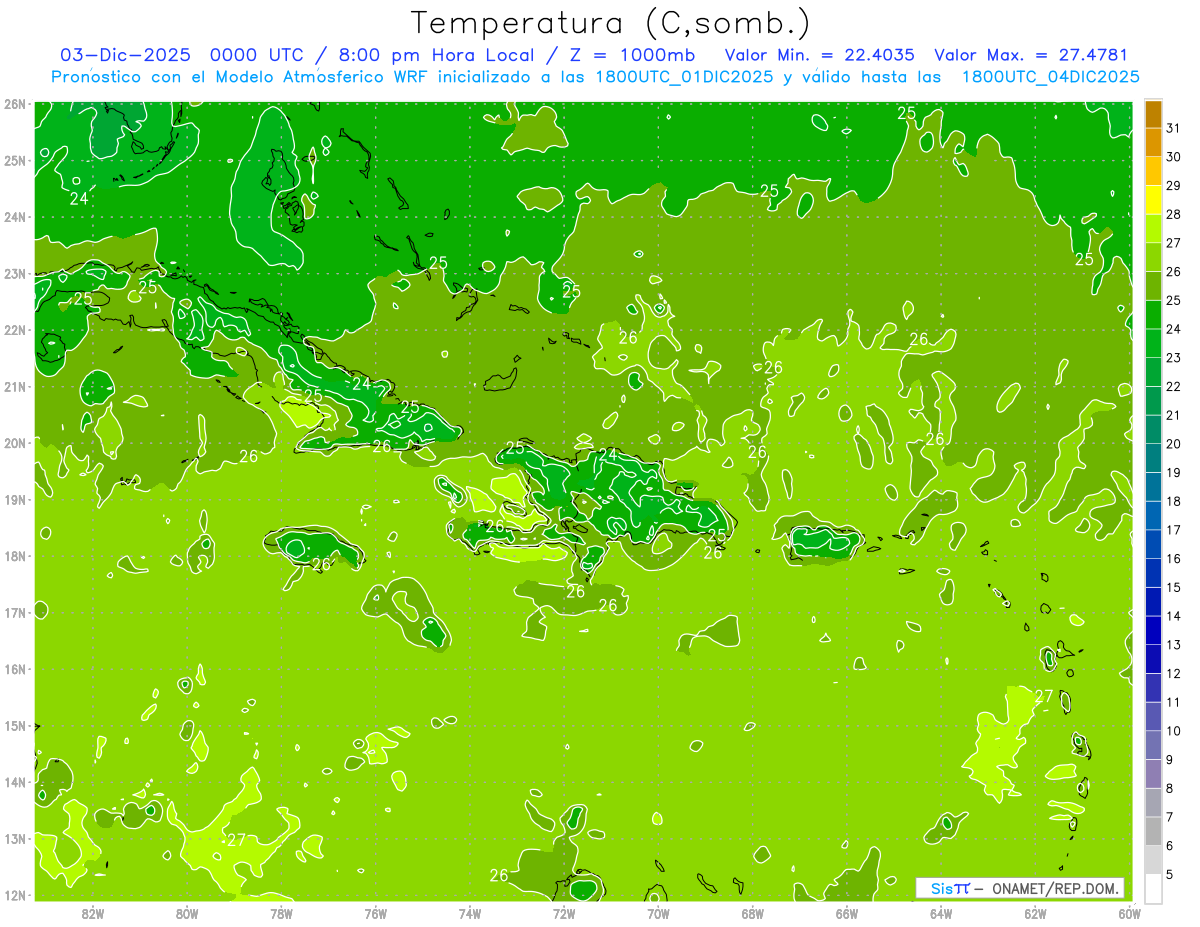Click the "78W" longitude axis label

click(281, 913)
